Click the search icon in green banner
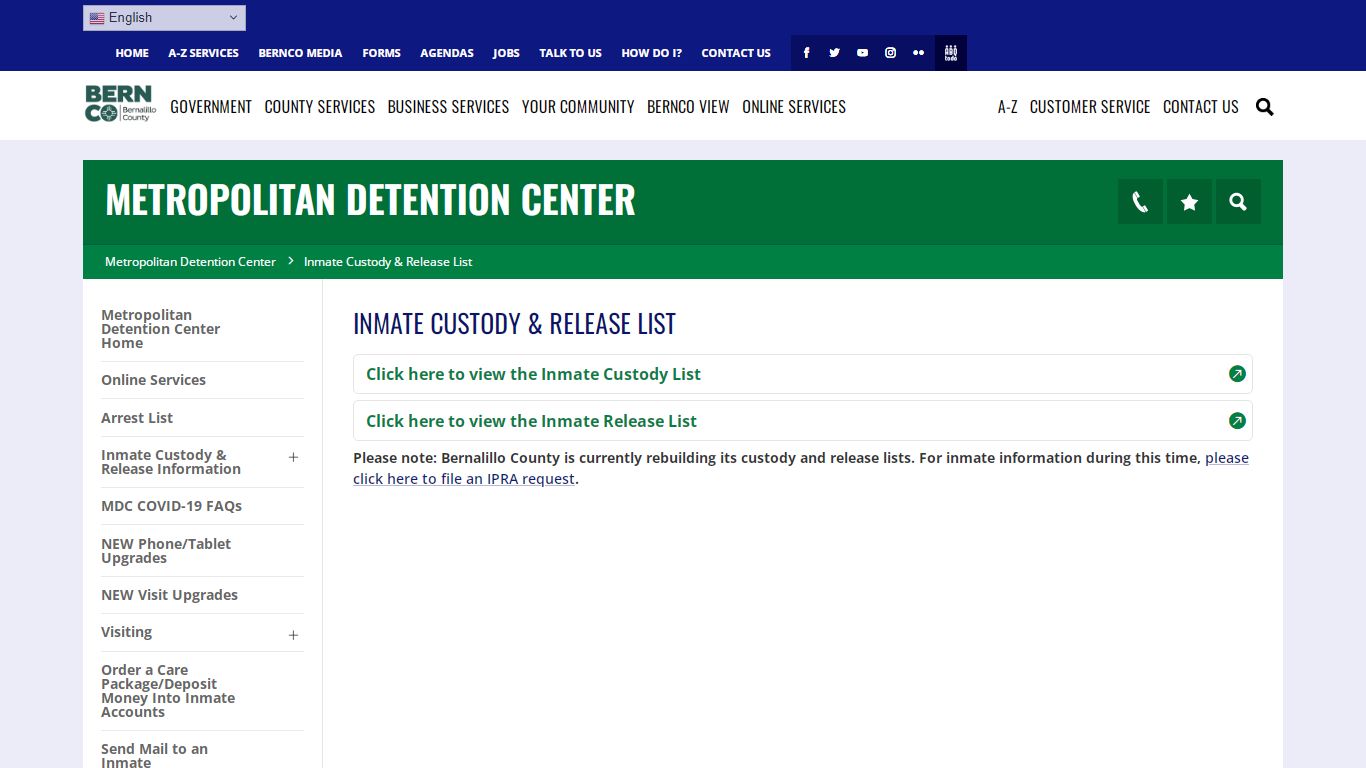Viewport: 1366px width, 768px height. [1238, 202]
